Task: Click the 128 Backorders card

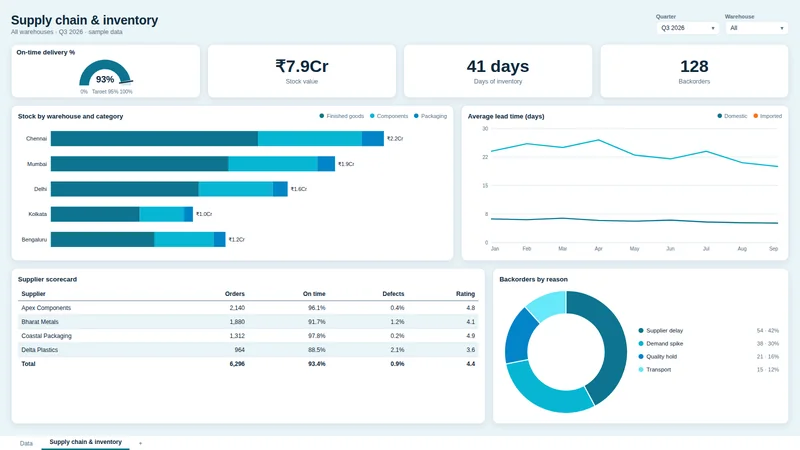Action: click(x=694, y=71)
